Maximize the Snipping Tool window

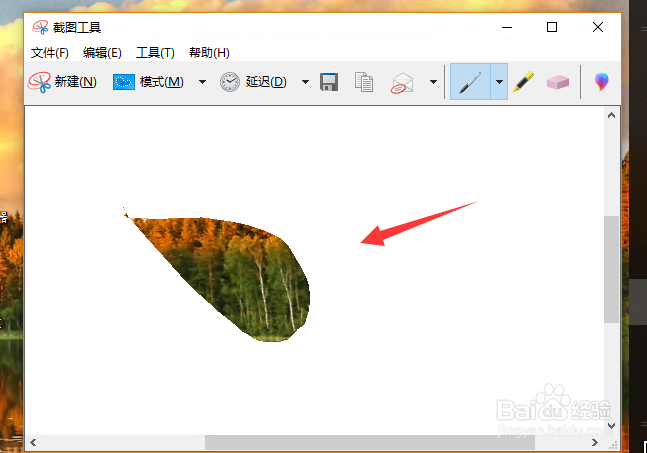pyautogui.click(x=552, y=27)
